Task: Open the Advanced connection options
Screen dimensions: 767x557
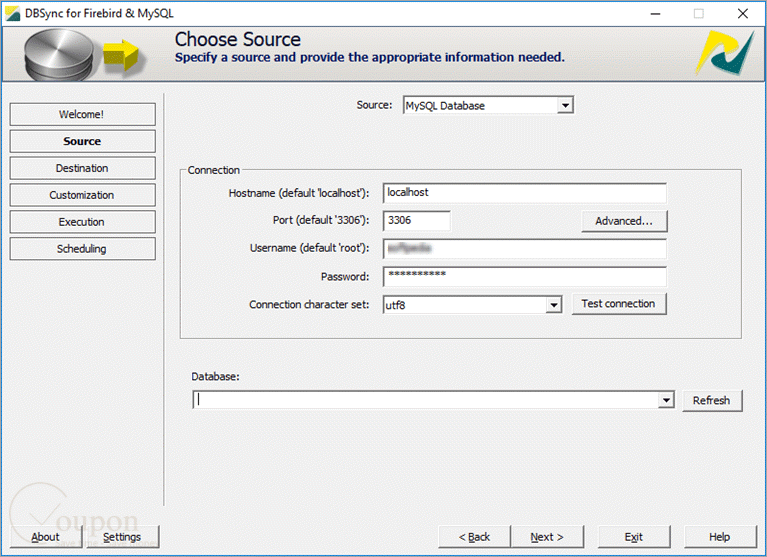Action: pos(624,221)
